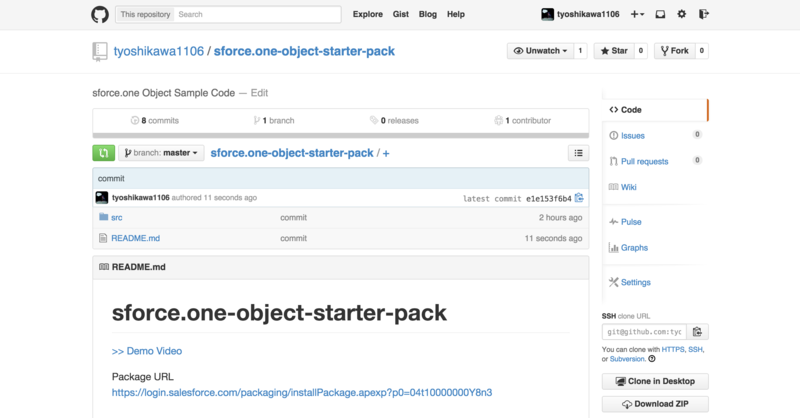Click sforce.one-object-starter-pack breadcrumb path link
800x418 pixels.
(292, 153)
